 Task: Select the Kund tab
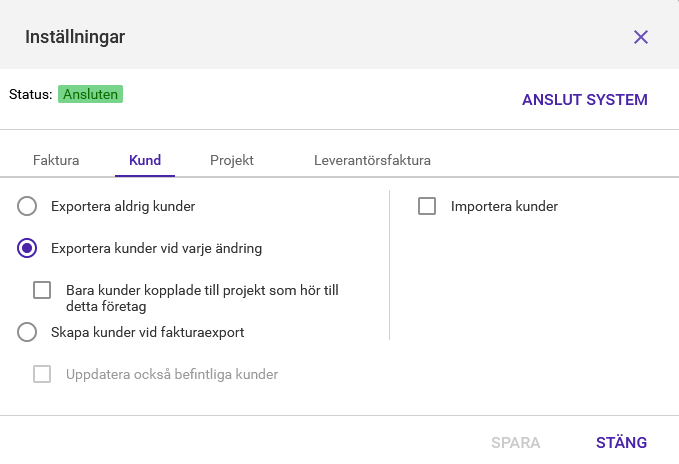pos(145,160)
